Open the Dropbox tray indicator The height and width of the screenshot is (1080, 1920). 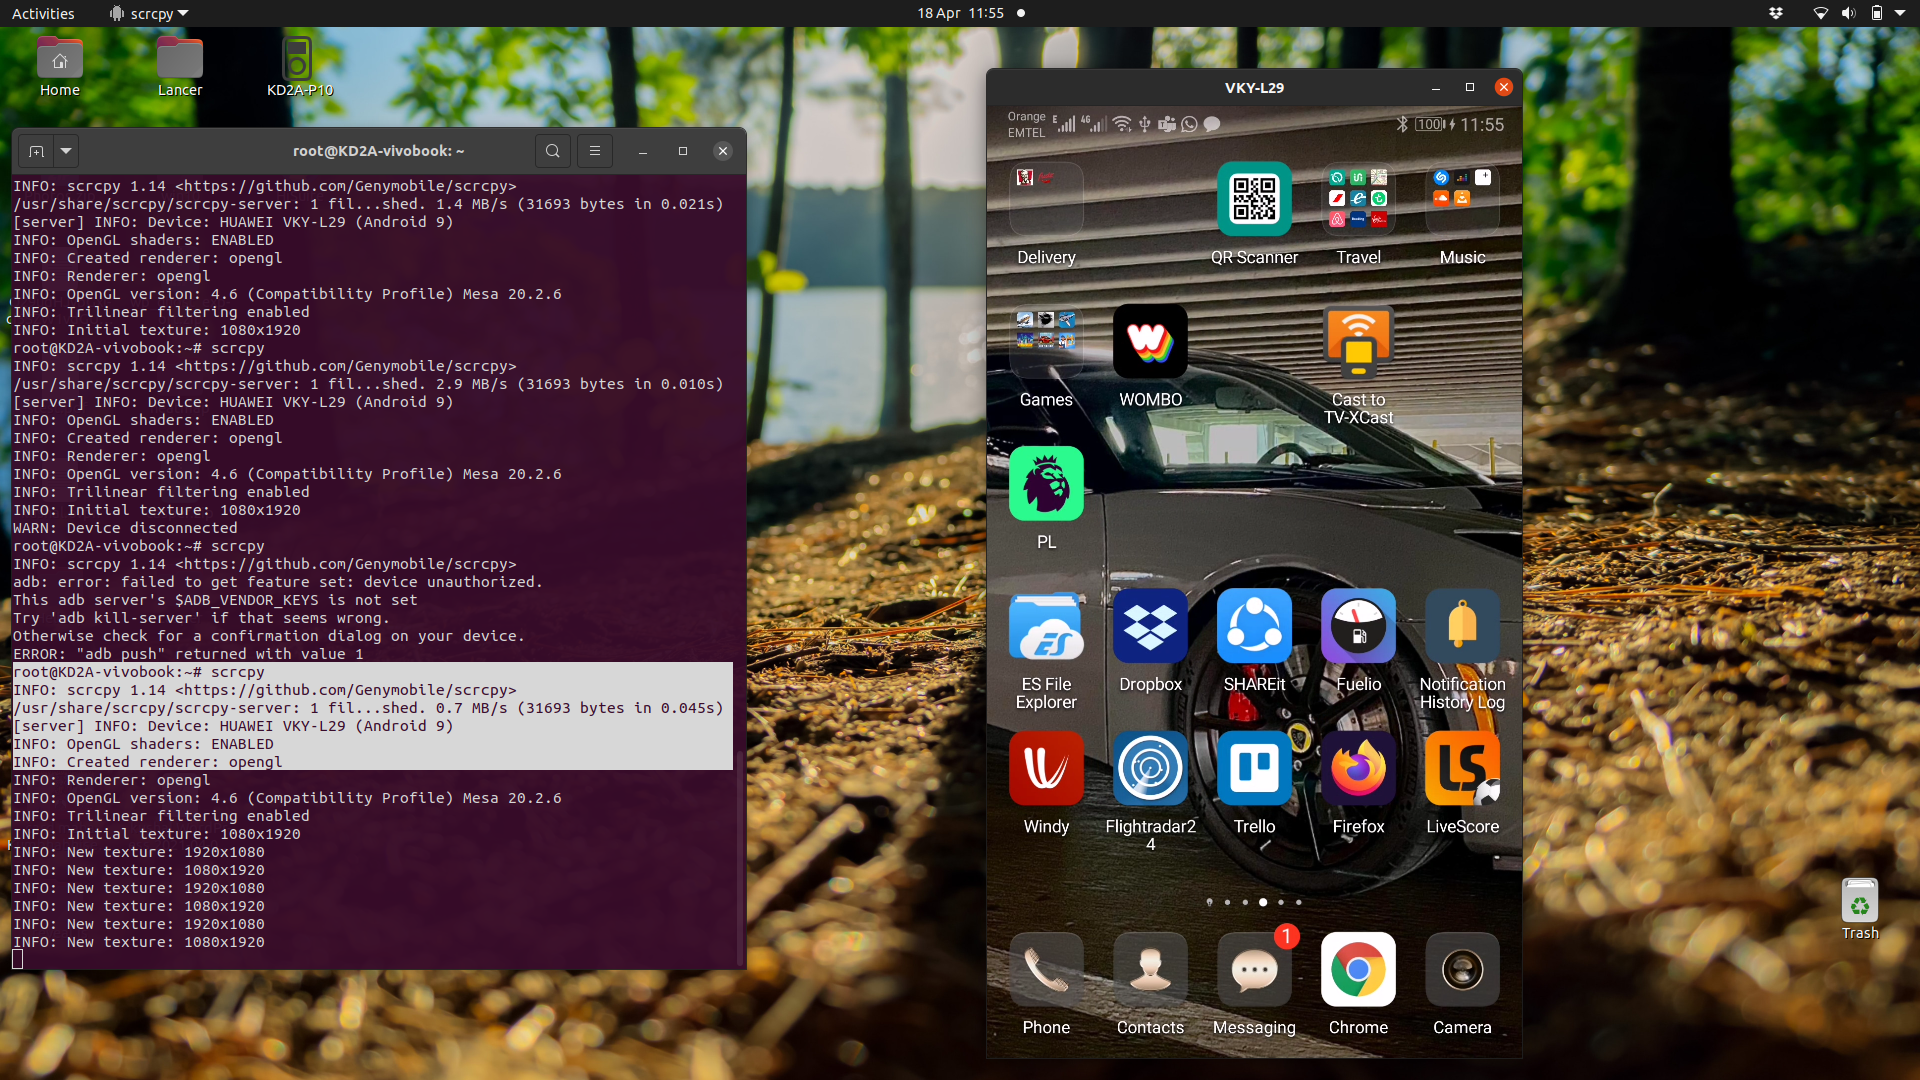pos(1776,13)
